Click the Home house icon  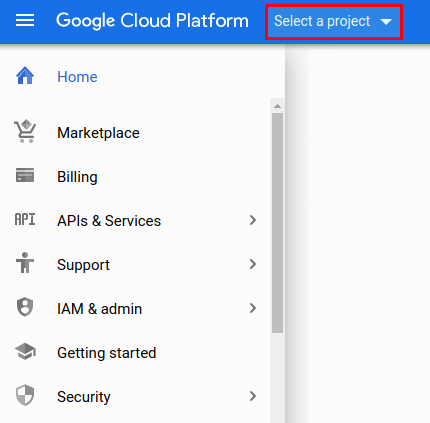[x=25, y=76]
